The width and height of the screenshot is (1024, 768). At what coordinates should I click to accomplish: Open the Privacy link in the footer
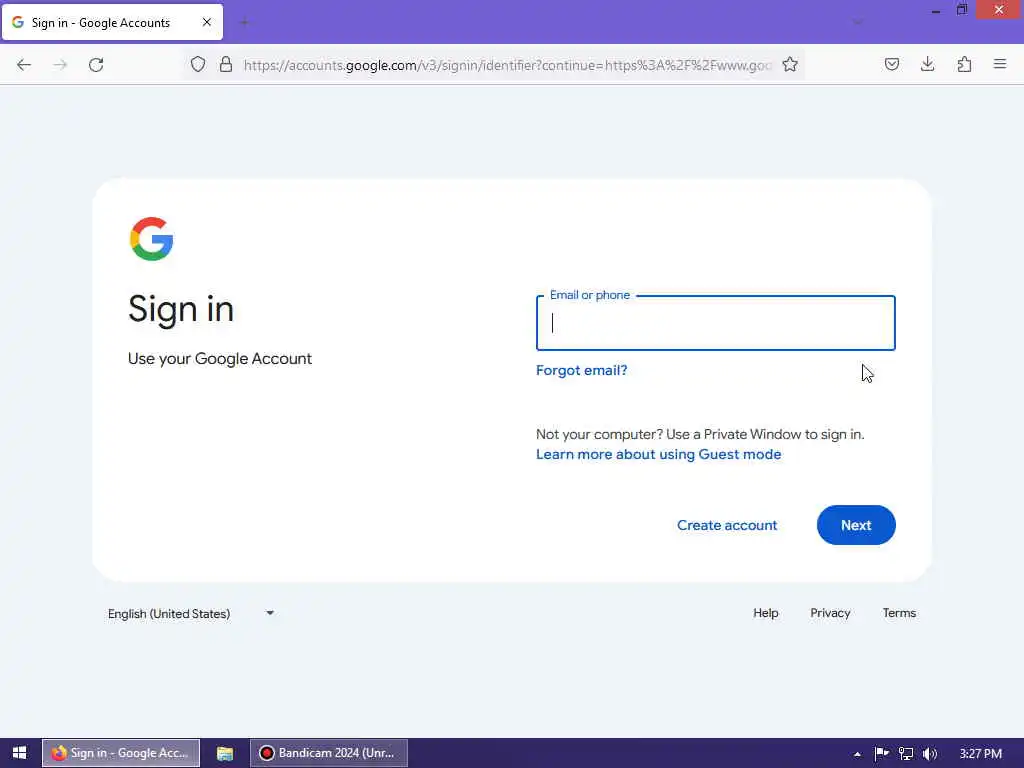click(830, 613)
